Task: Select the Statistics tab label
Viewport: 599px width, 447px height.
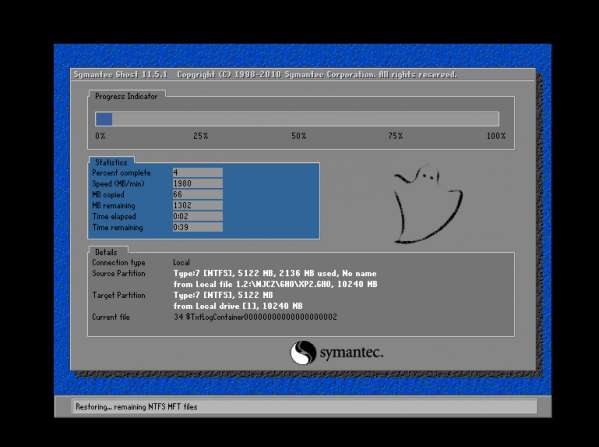Action: [x=111, y=162]
